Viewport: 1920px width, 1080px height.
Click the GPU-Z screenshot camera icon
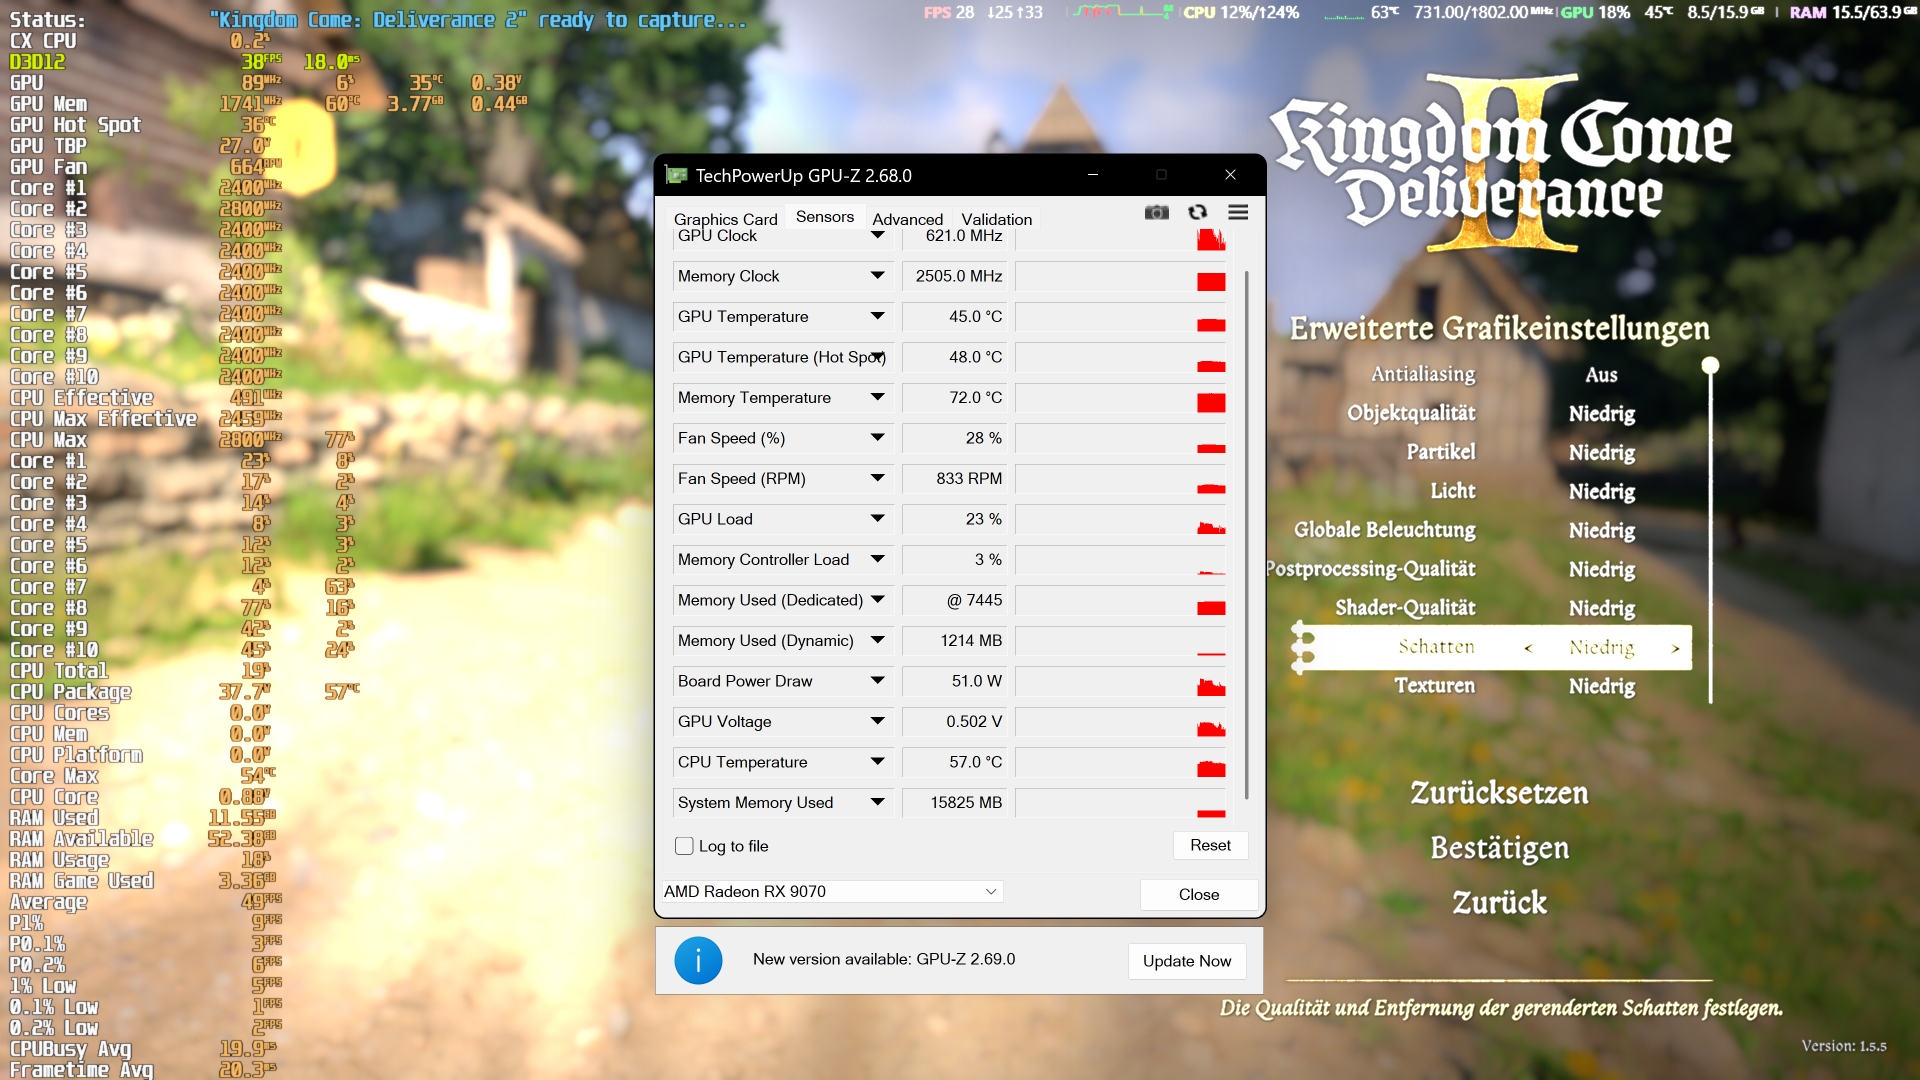pos(1156,212)
